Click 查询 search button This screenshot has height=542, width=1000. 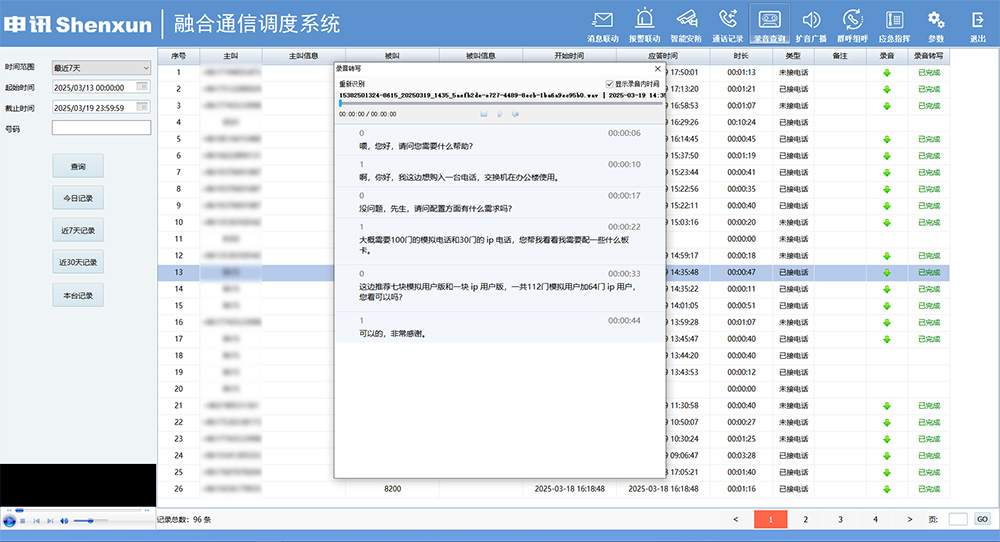[78, 166]
